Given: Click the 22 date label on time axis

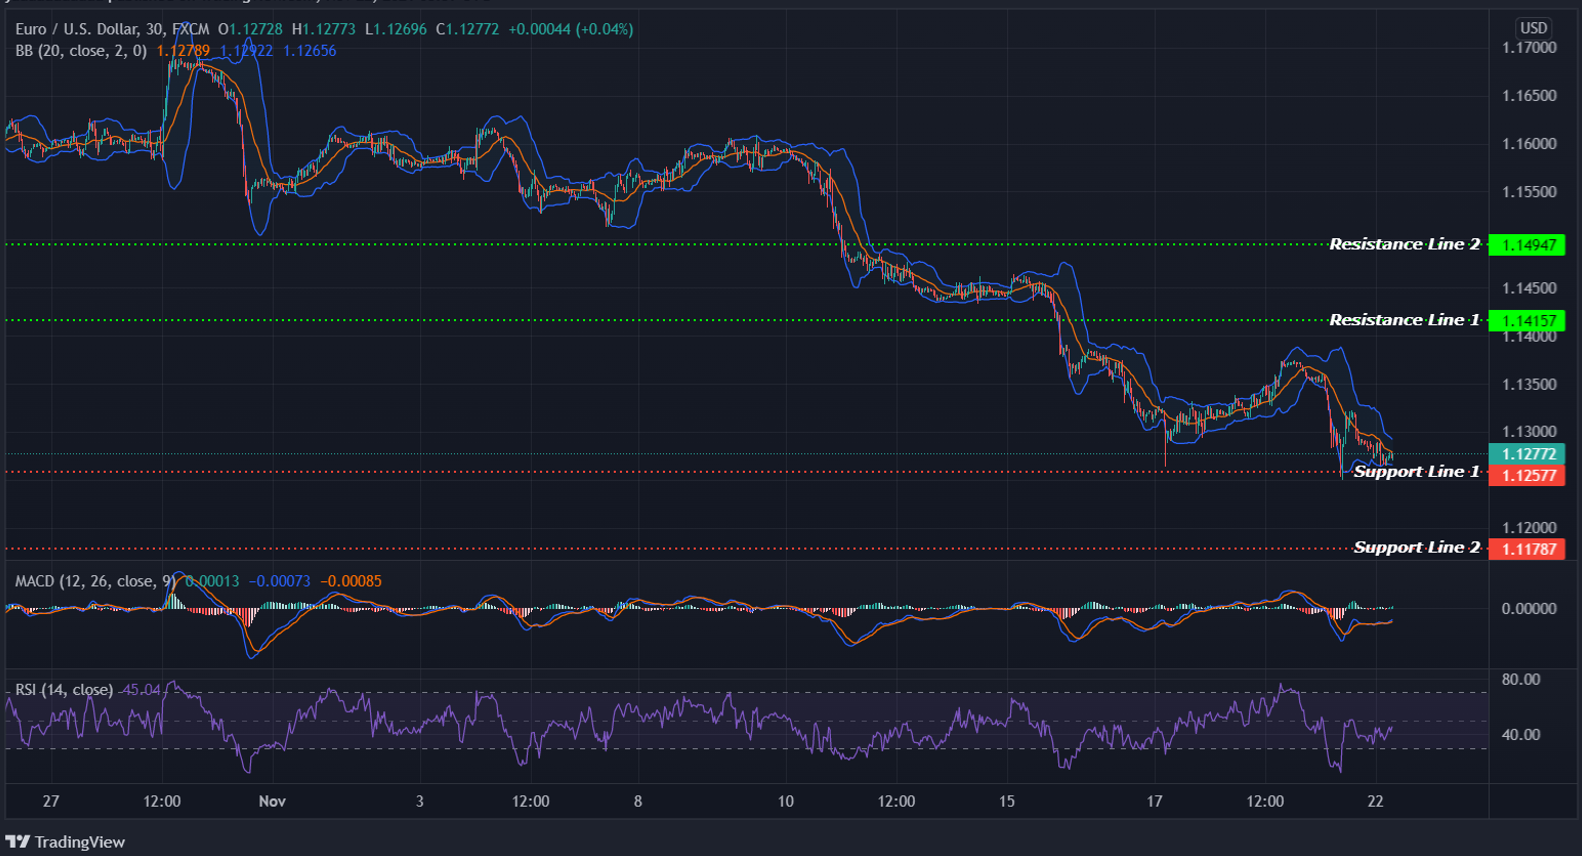Looking at the screenshot, I should (x=1375, y=801).
